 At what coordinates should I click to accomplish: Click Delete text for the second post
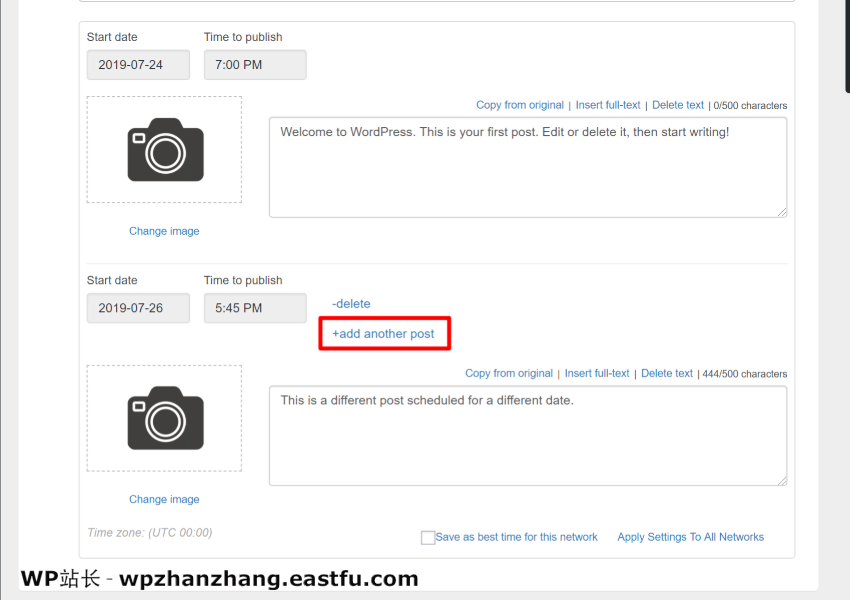pyautogui.click(x=667, y=373)
